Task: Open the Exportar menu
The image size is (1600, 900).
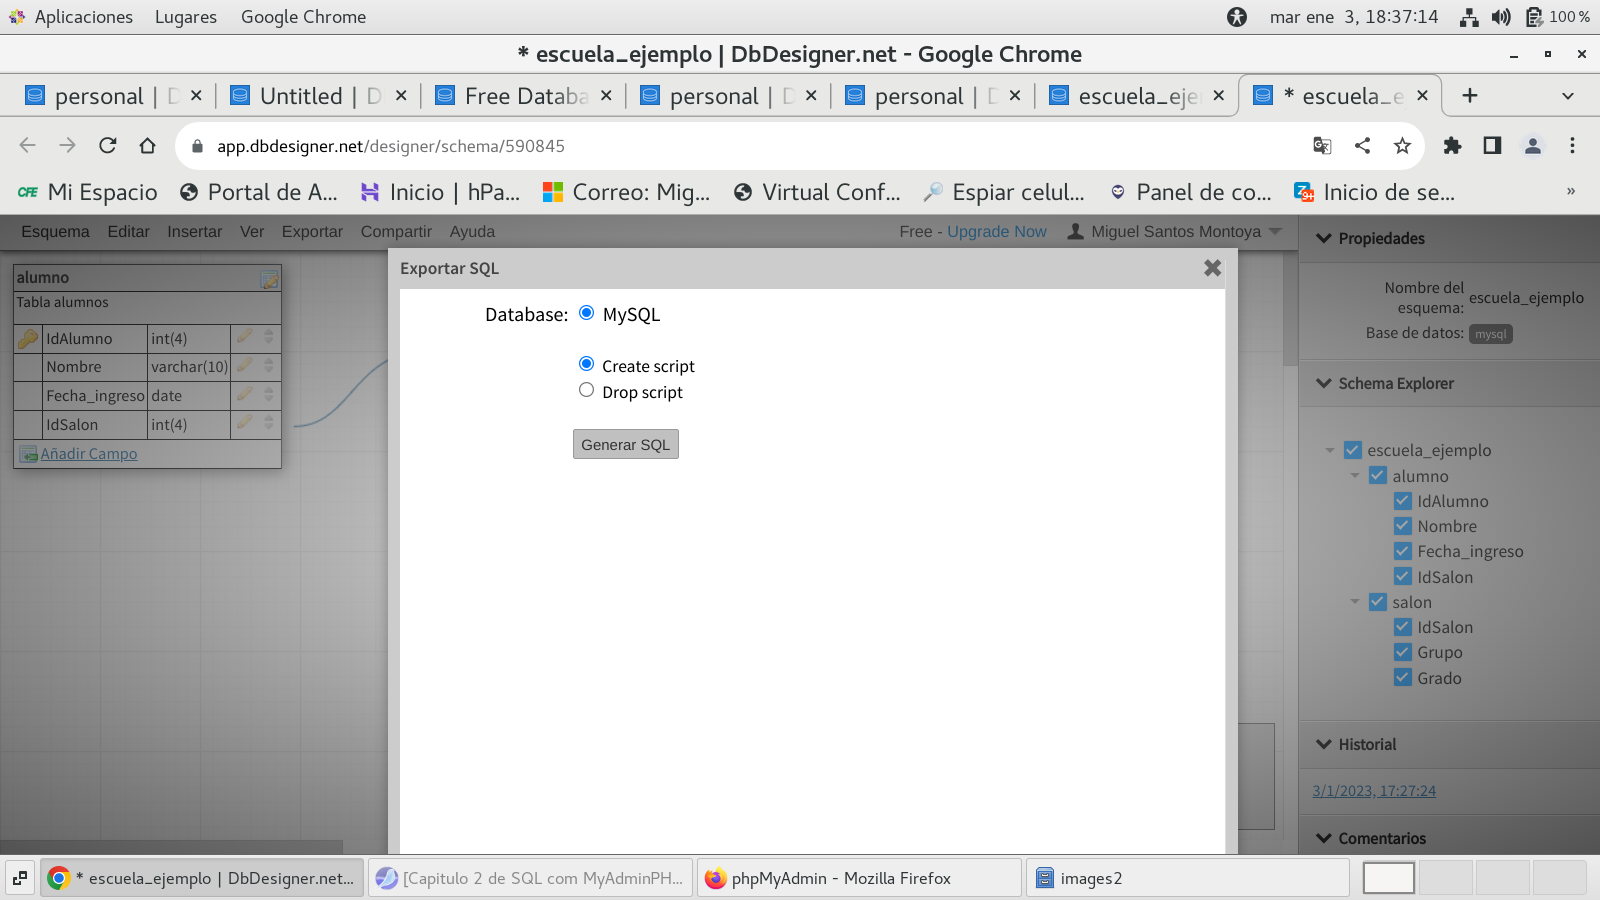Action: pos(312,232)
